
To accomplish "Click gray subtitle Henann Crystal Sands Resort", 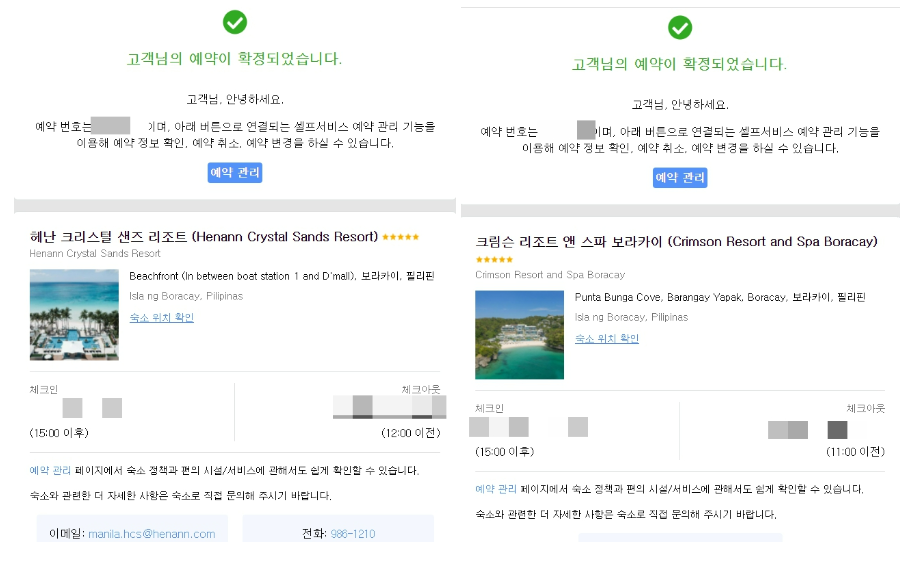I will [95, 254].
